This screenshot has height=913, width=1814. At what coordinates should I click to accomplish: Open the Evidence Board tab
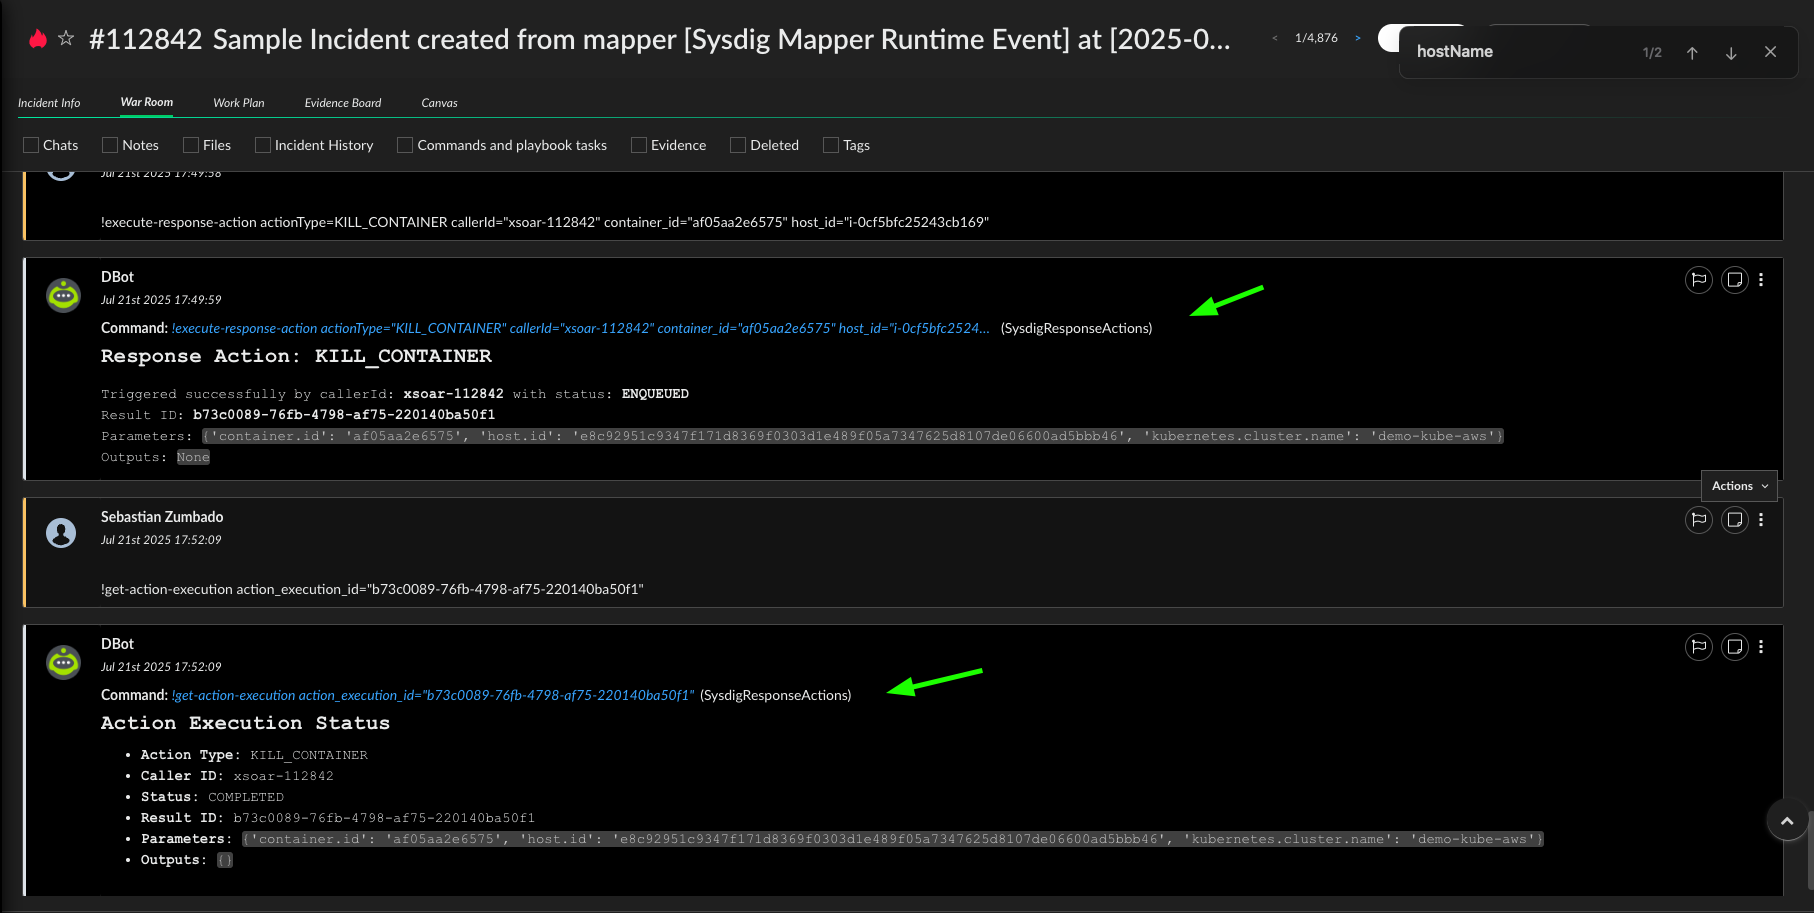tap(343, 103)
